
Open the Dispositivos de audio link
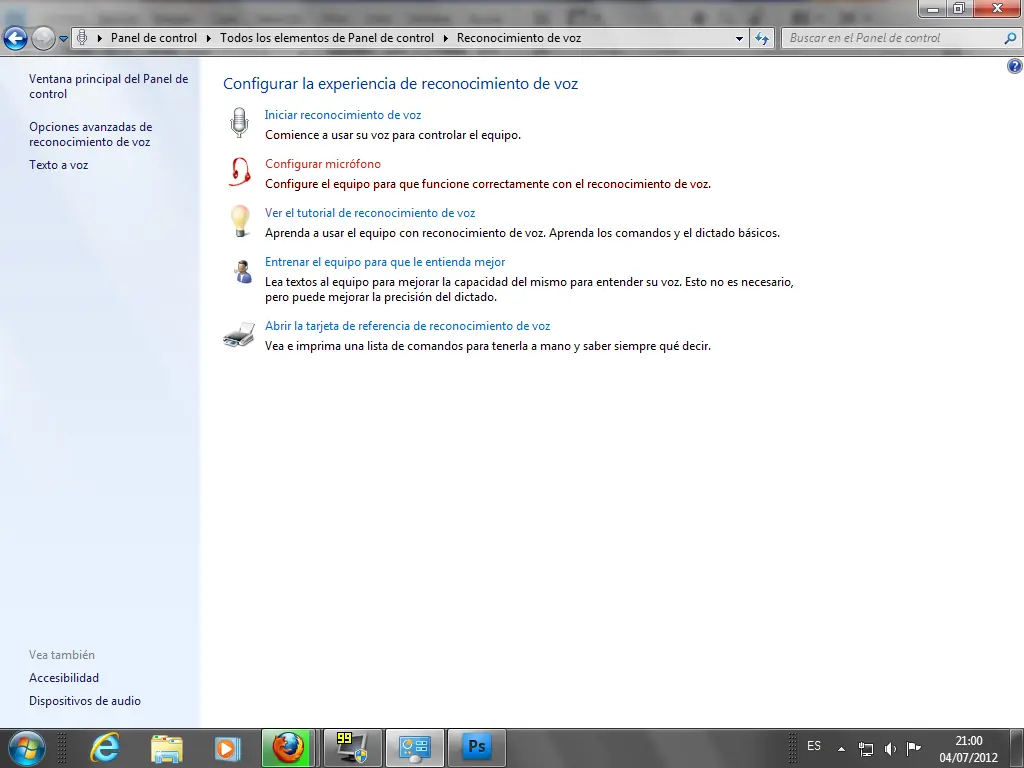pos(85,701)
